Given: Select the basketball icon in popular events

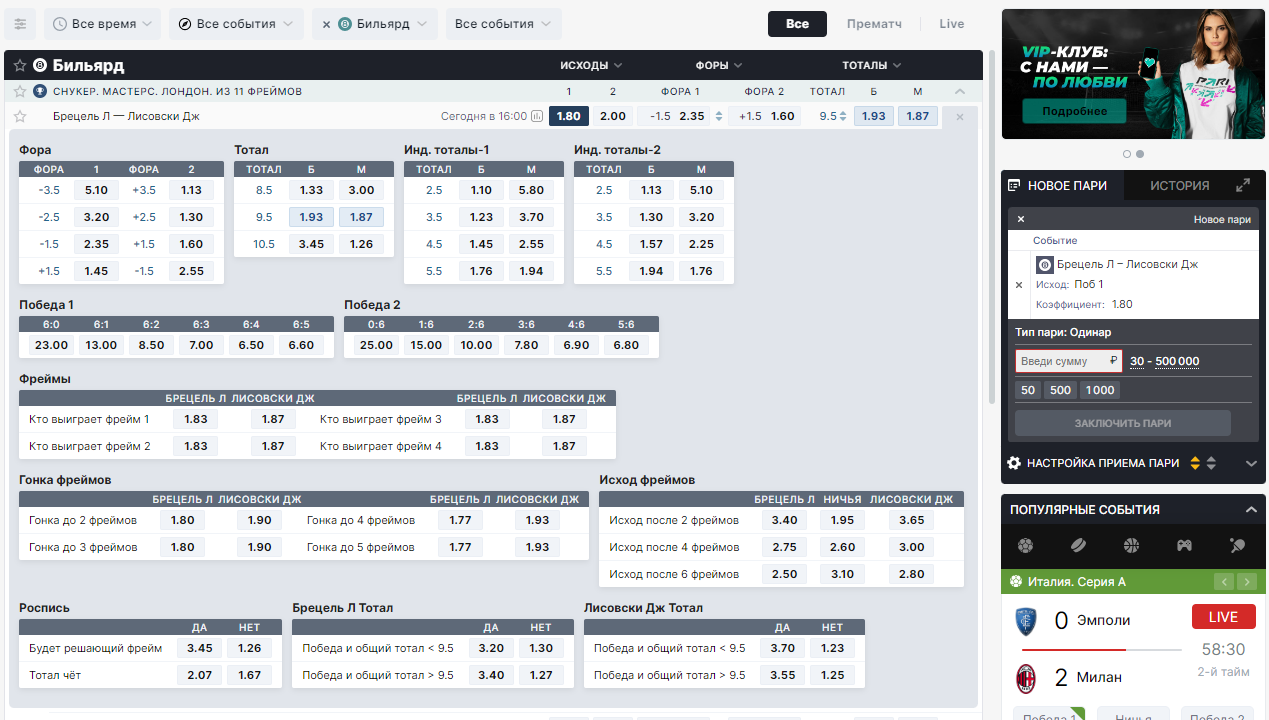Looking at the screenshot, I should point(1131,546).
